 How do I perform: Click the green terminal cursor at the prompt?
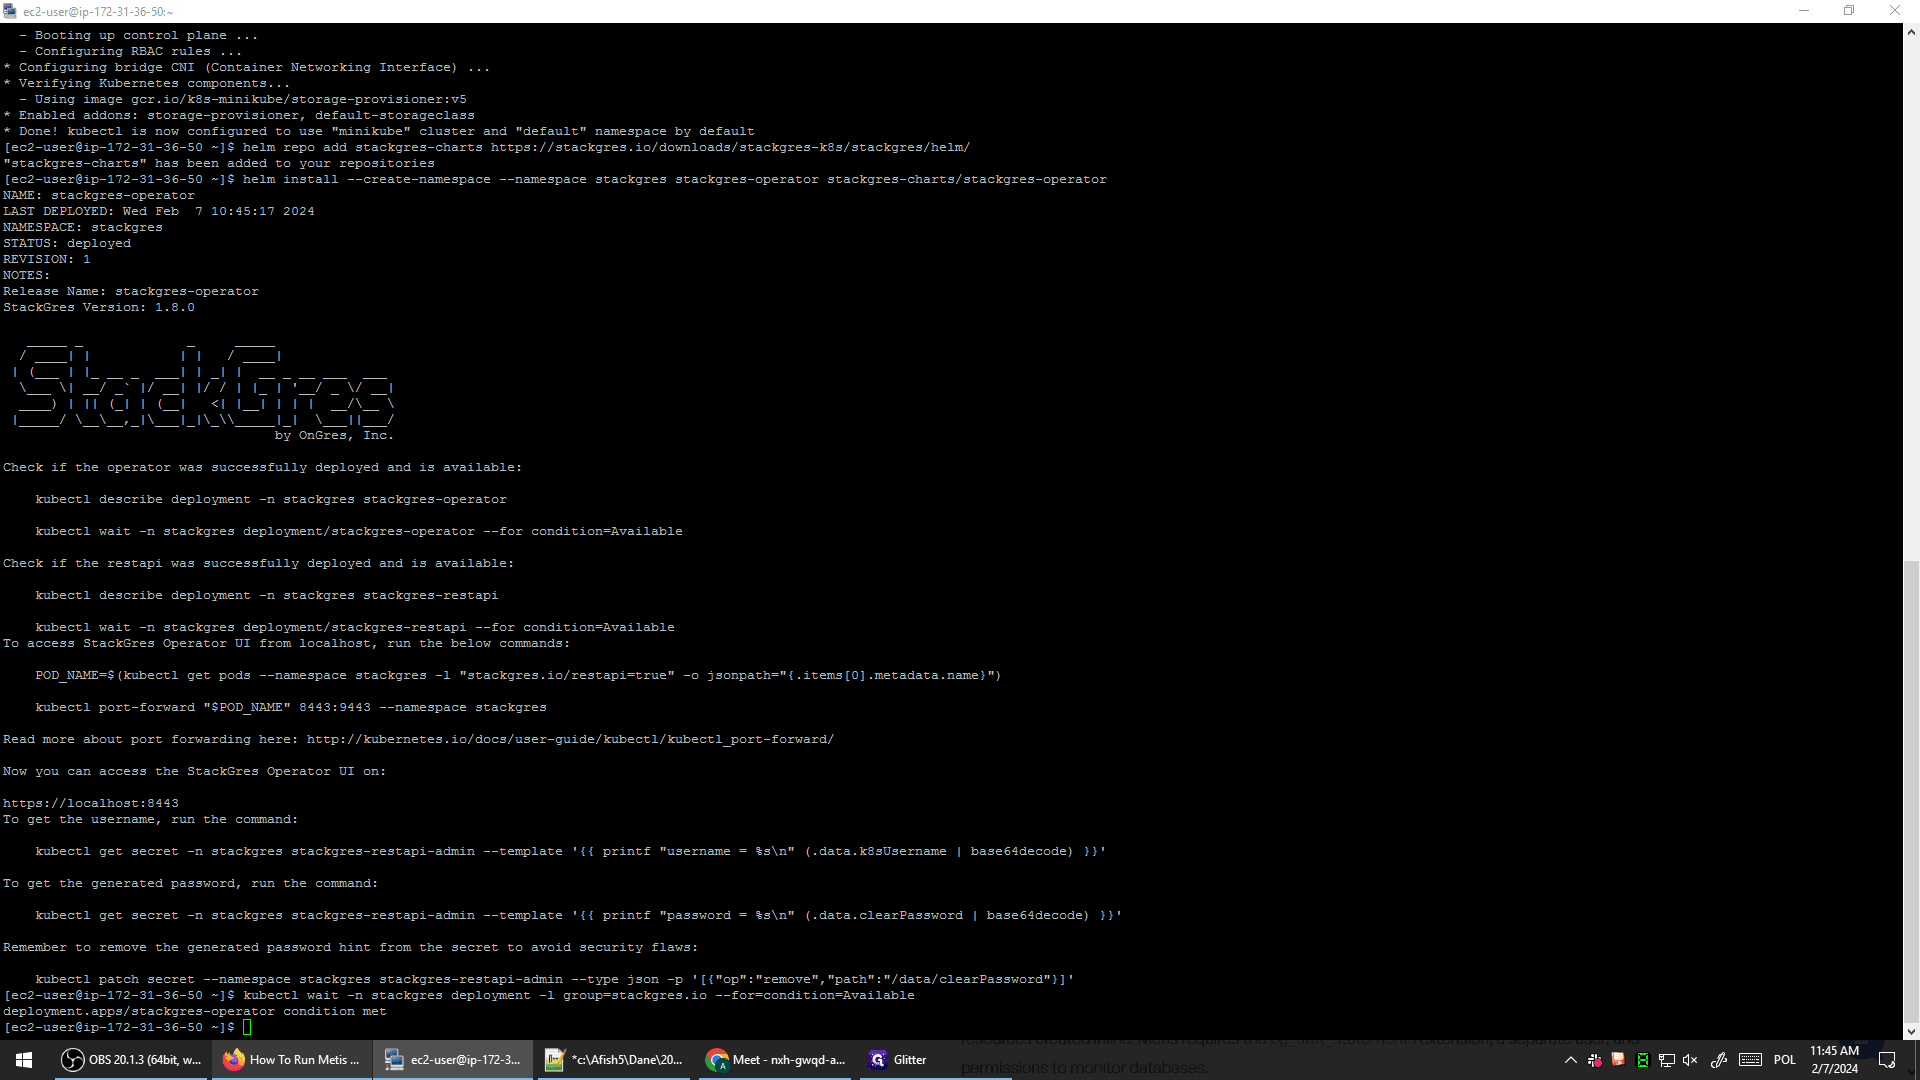(x=247, y=1027)
